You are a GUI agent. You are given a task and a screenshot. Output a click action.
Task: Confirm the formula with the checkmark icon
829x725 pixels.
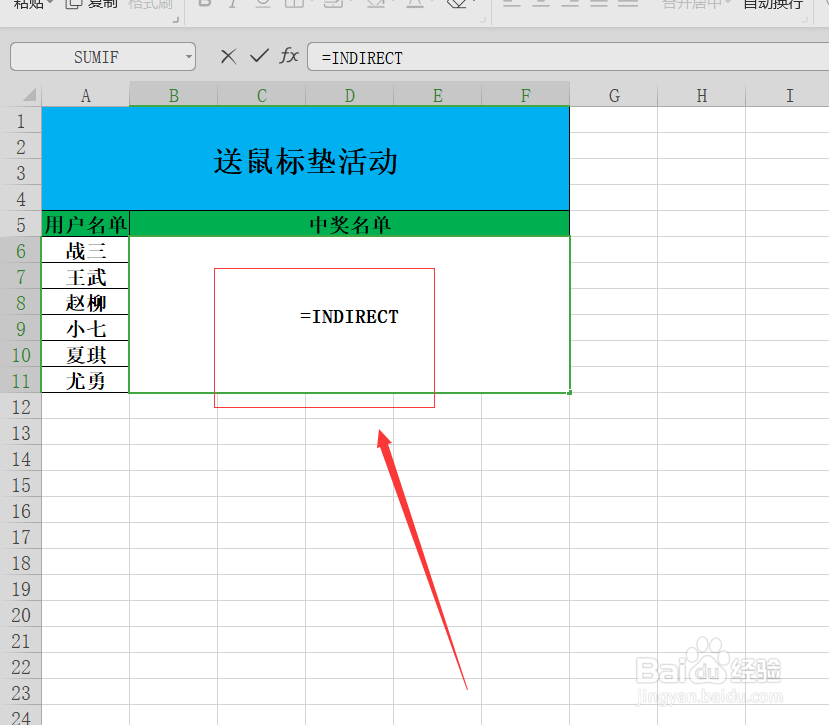click(x=258, y=56)
